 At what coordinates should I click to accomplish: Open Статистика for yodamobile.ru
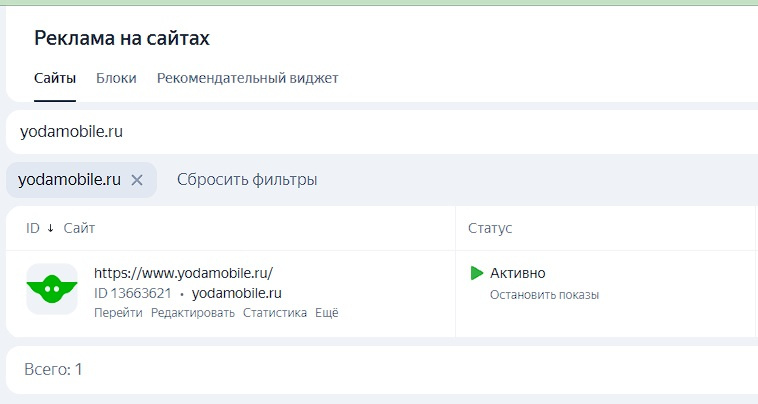tap(275, 313)
